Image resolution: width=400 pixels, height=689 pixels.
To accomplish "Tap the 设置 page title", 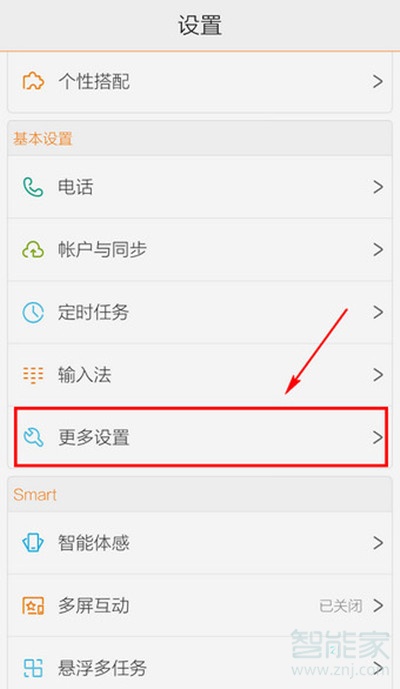I will 200,25.
